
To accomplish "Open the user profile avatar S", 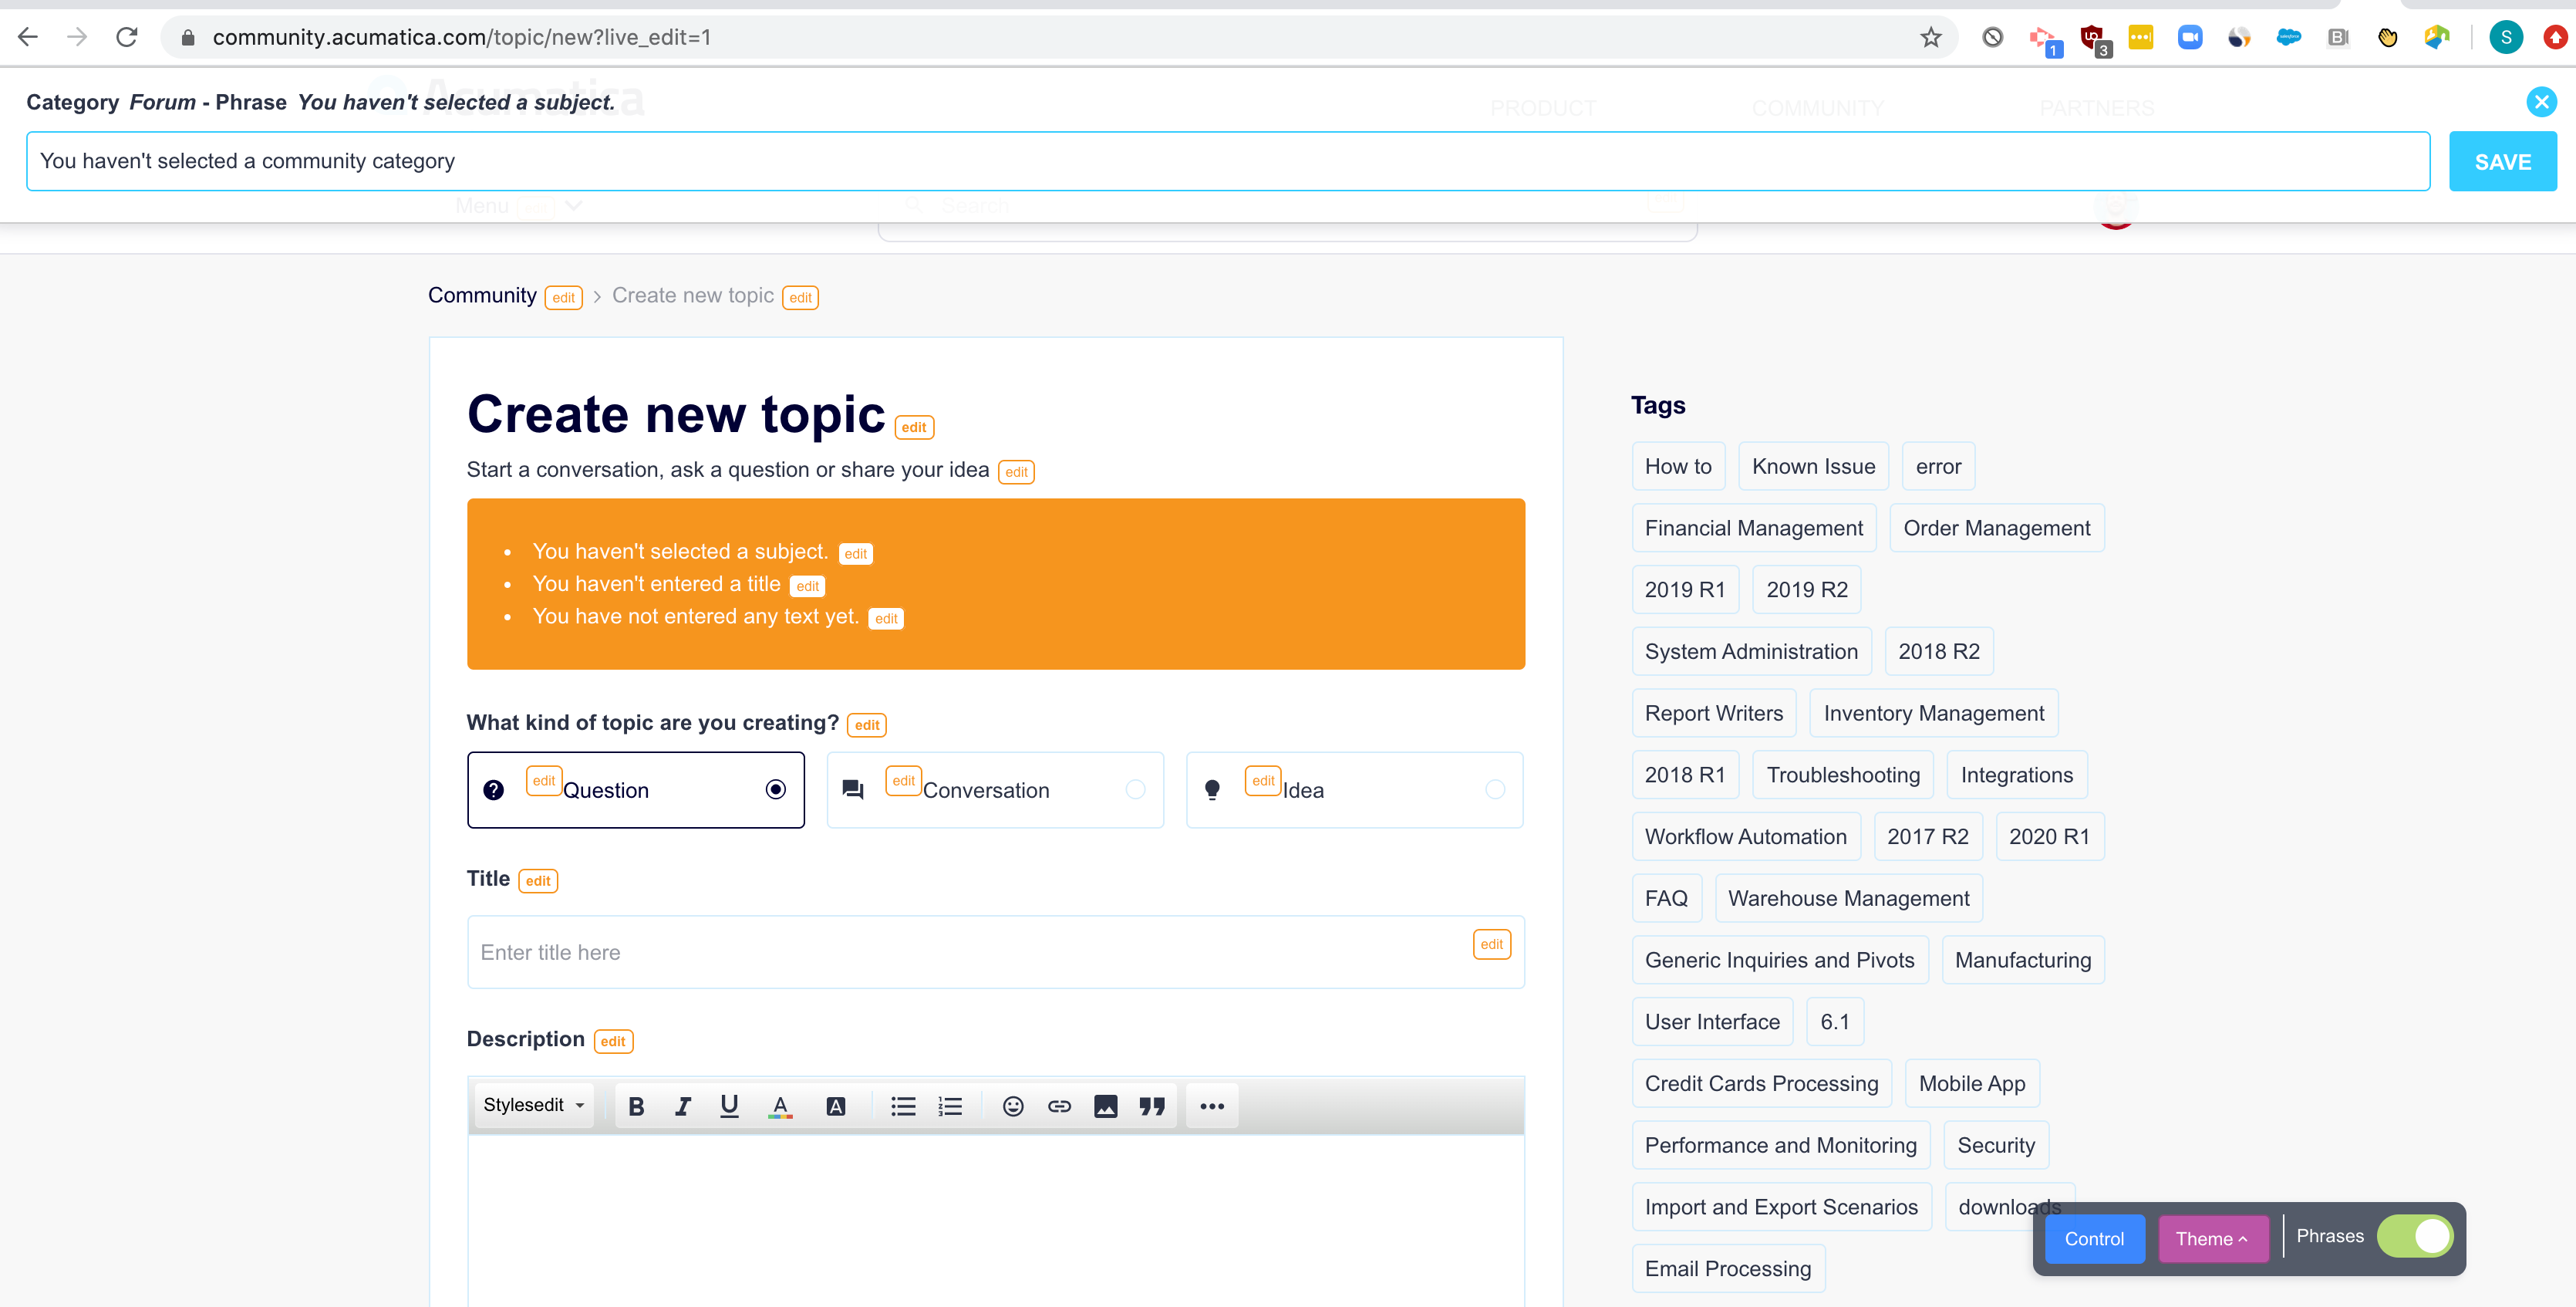I will tap(2505, 37).
